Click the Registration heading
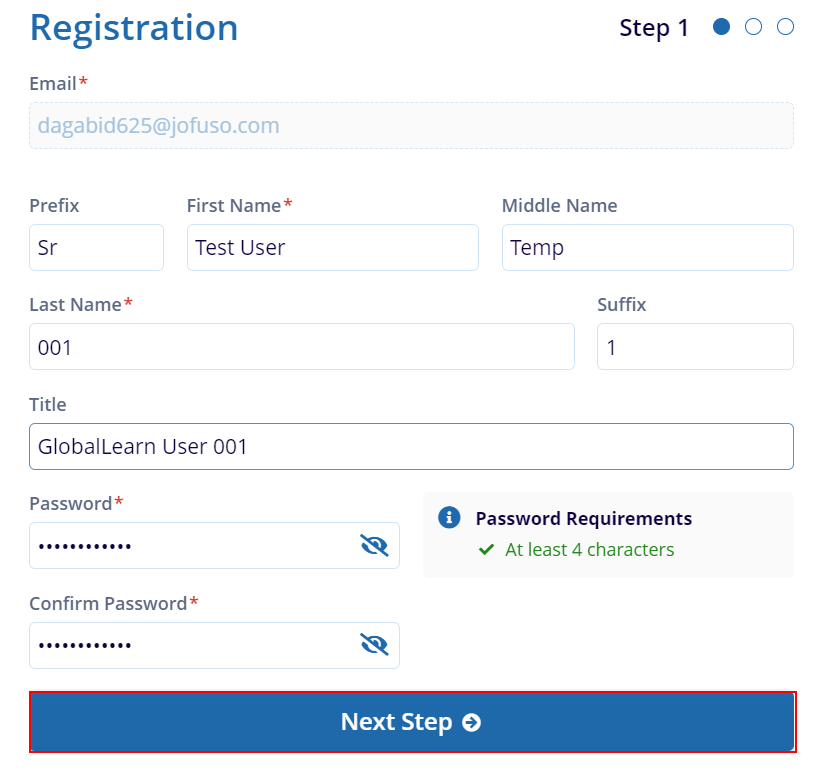The width and height of the screenshot is (830, 770). [x=134, y=28]
